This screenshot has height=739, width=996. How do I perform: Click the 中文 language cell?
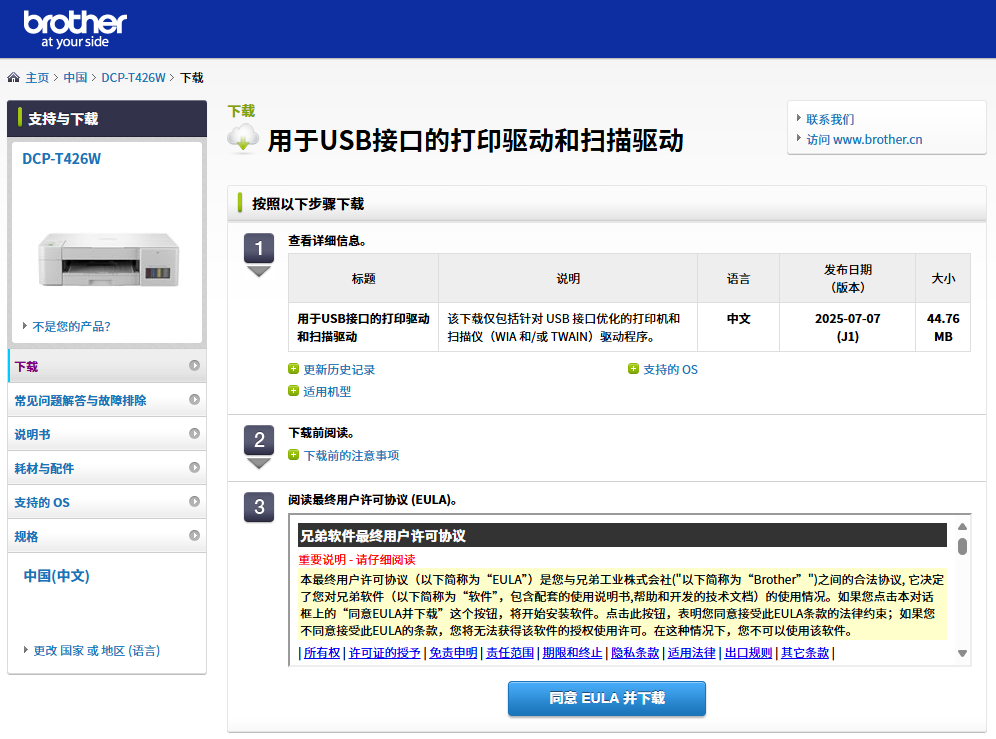738,327
